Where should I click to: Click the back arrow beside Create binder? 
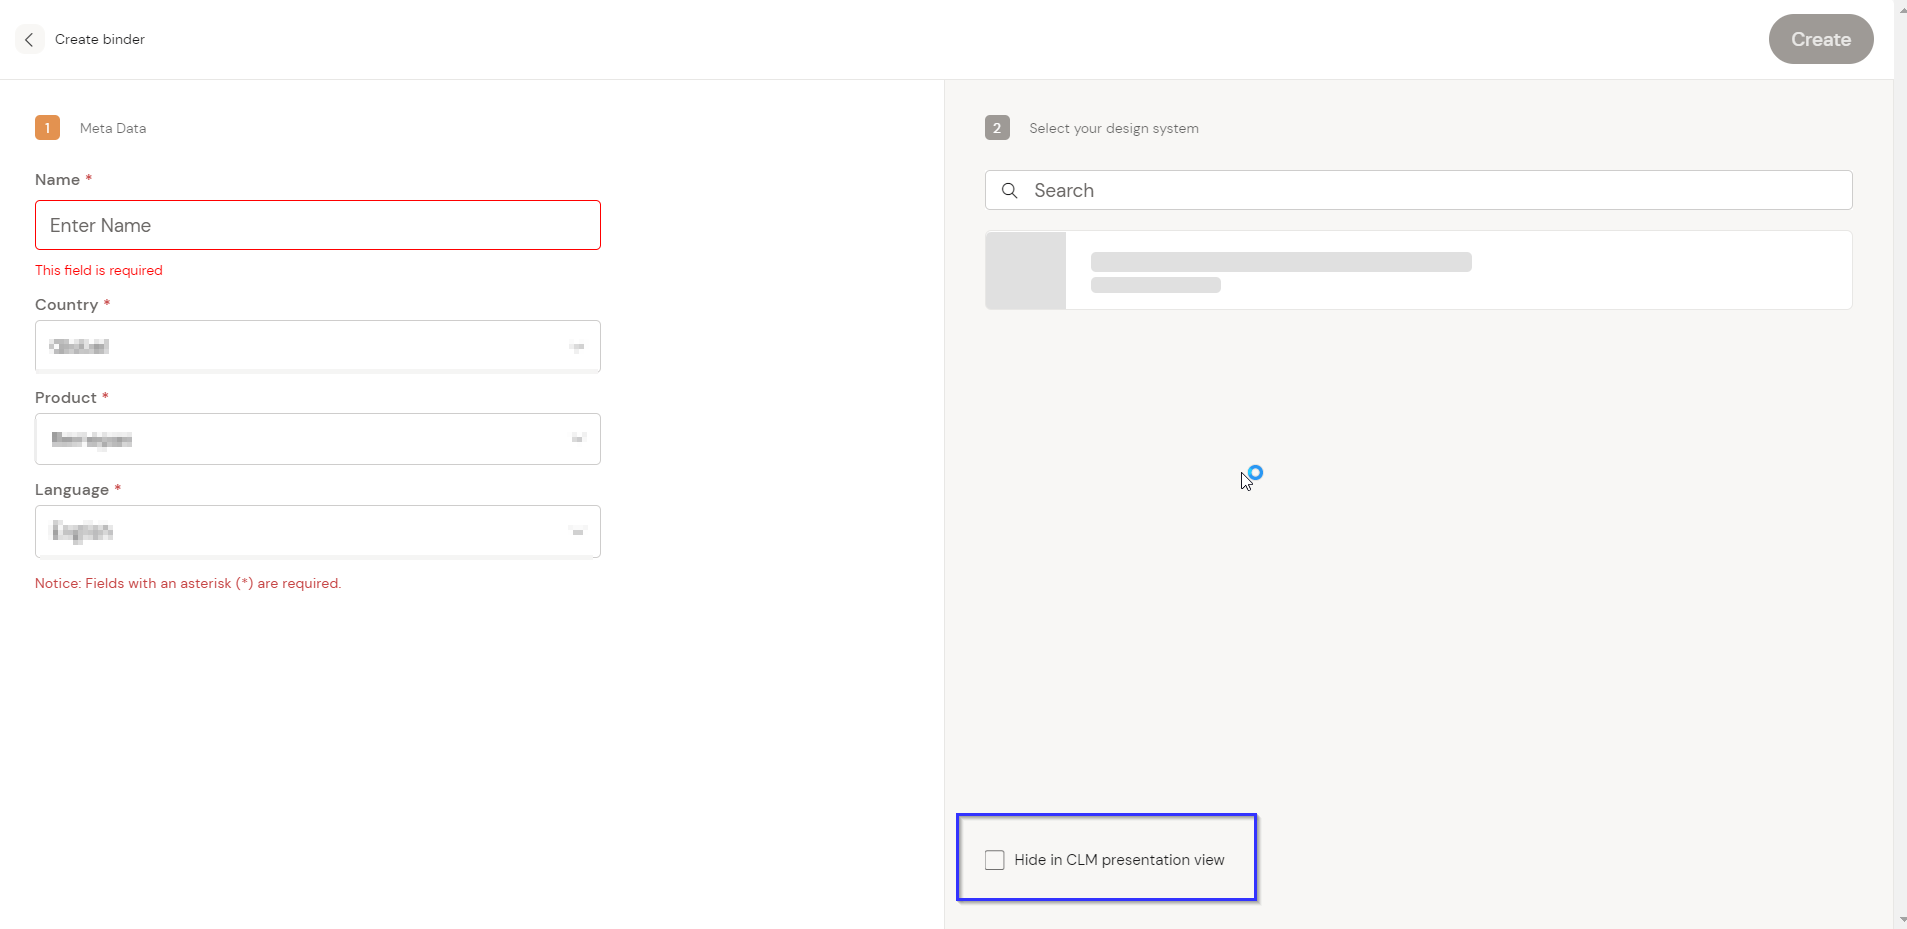[x=29, y=40]
